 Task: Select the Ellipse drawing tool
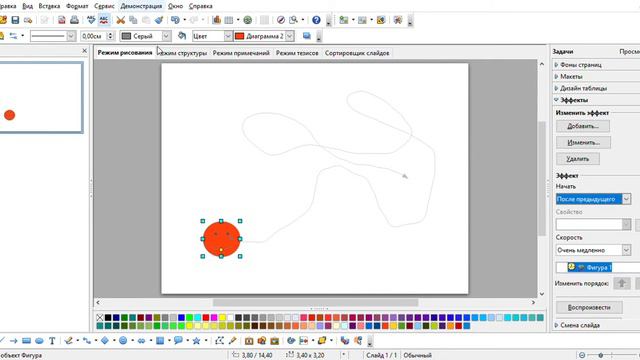(x=39, y=340)
